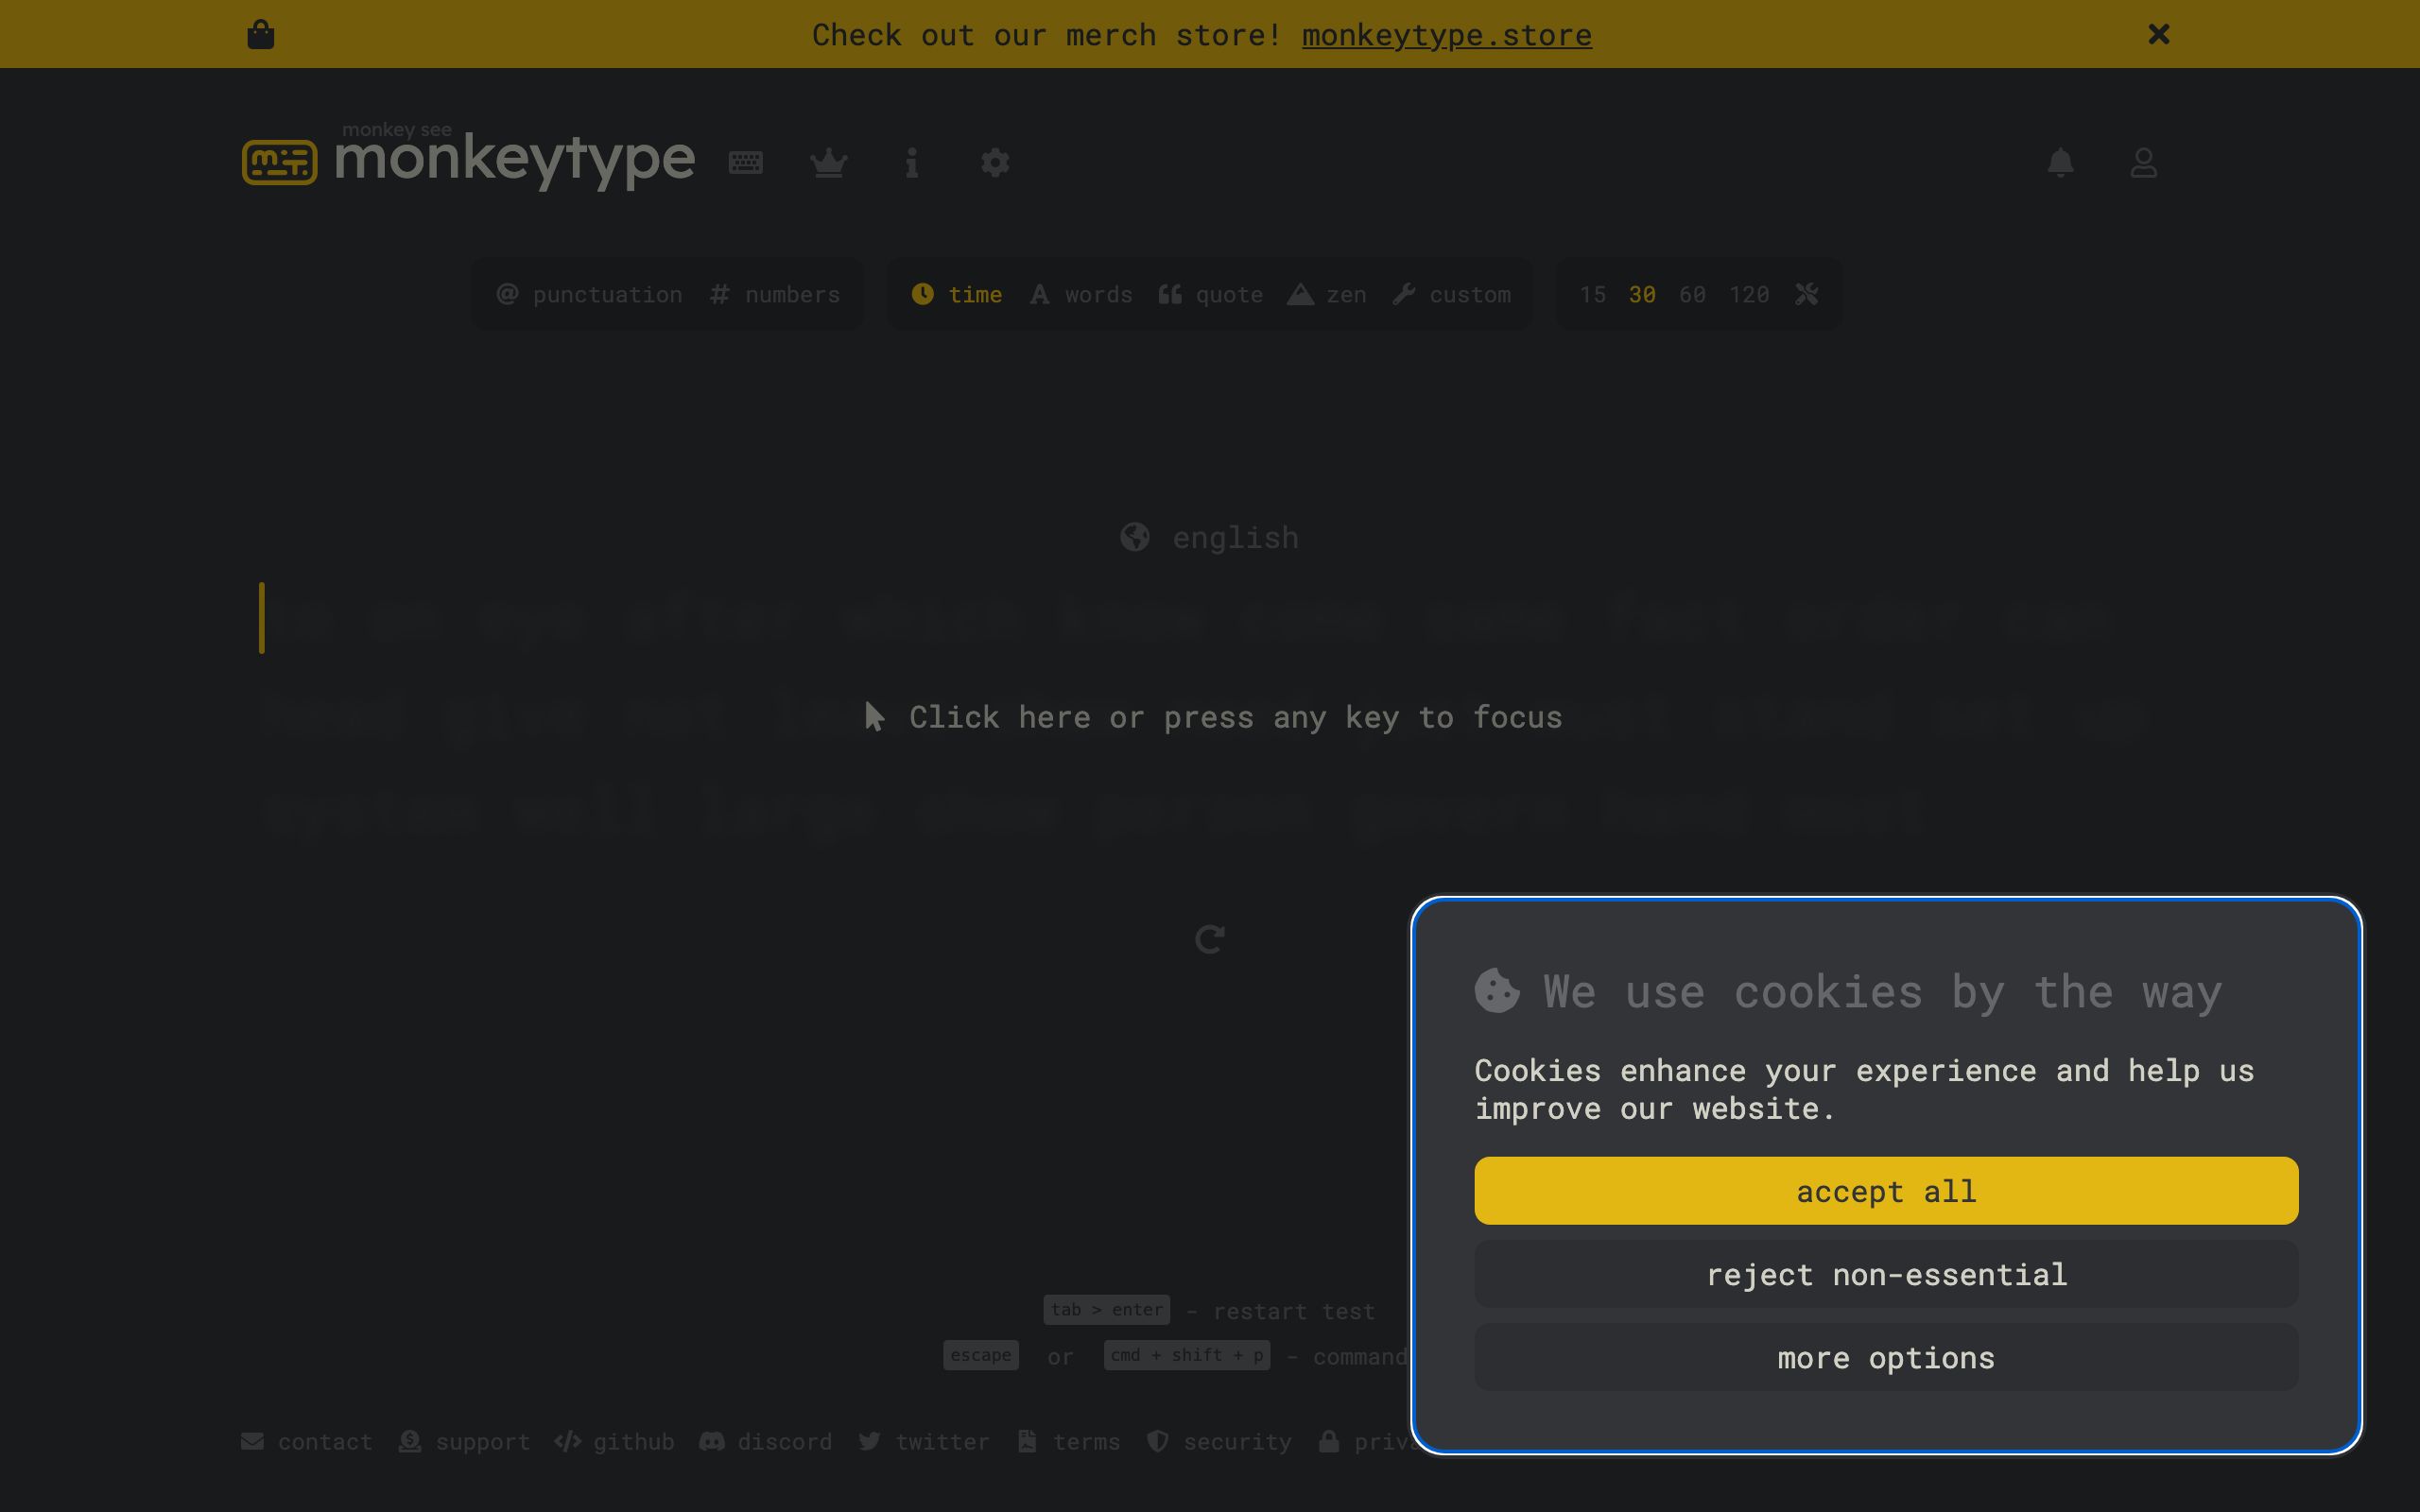Open the contact footer link
The image size is (2420, 1512).
click(x=307, y=1441)
